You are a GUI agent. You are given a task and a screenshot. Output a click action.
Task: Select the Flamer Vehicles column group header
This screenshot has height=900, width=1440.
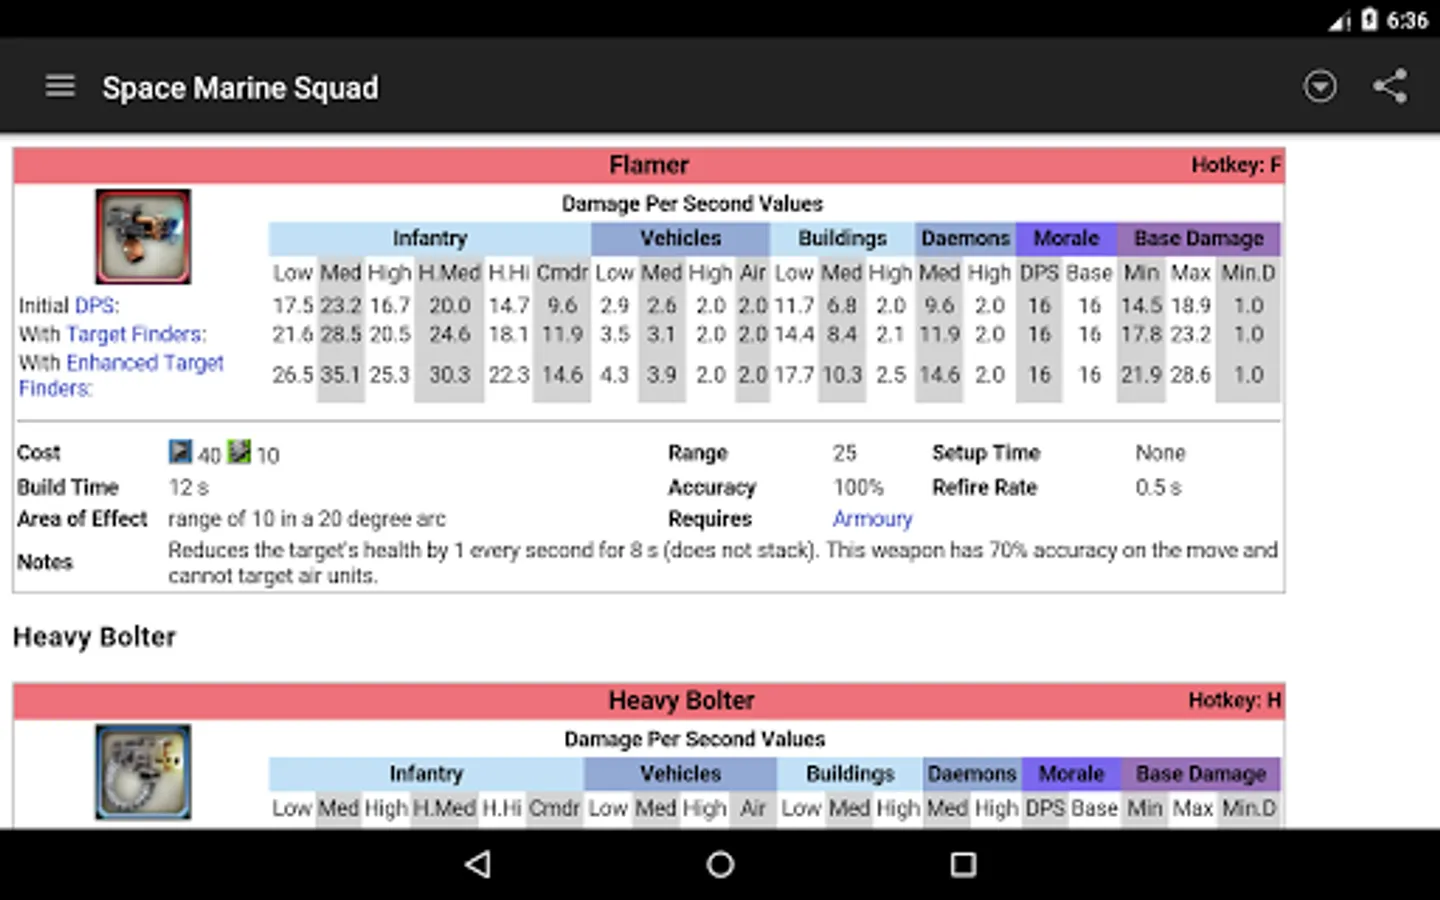click(x=680, y=238)
